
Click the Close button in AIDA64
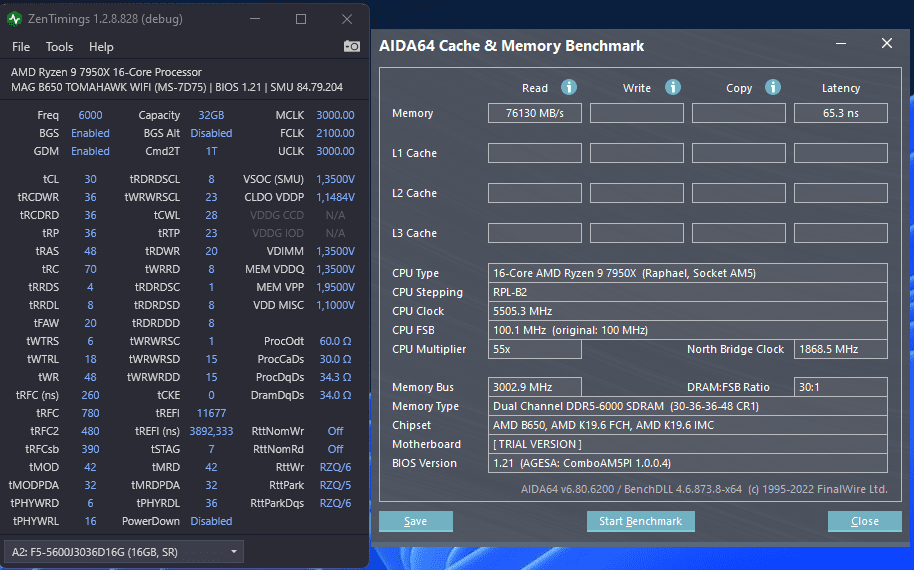pyautogui.click(x=864, y=521)
